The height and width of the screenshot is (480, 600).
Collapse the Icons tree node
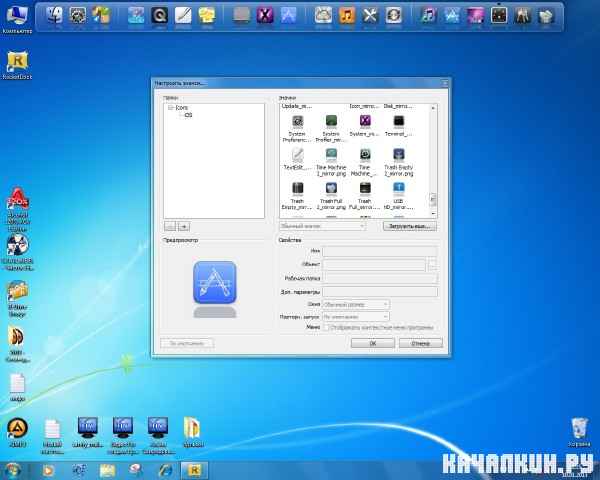(171, 108)
